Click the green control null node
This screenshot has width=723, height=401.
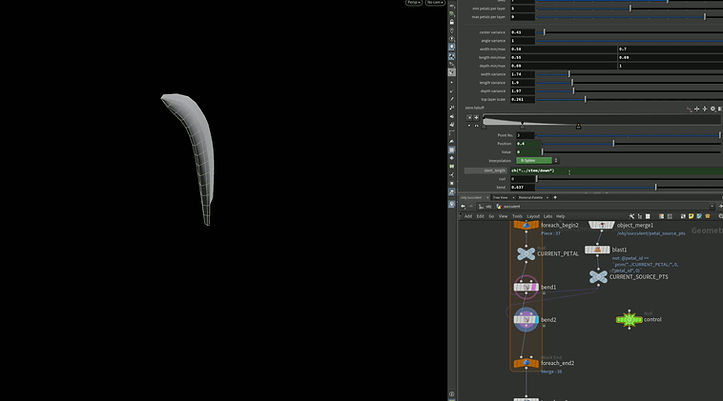[629, 319]
